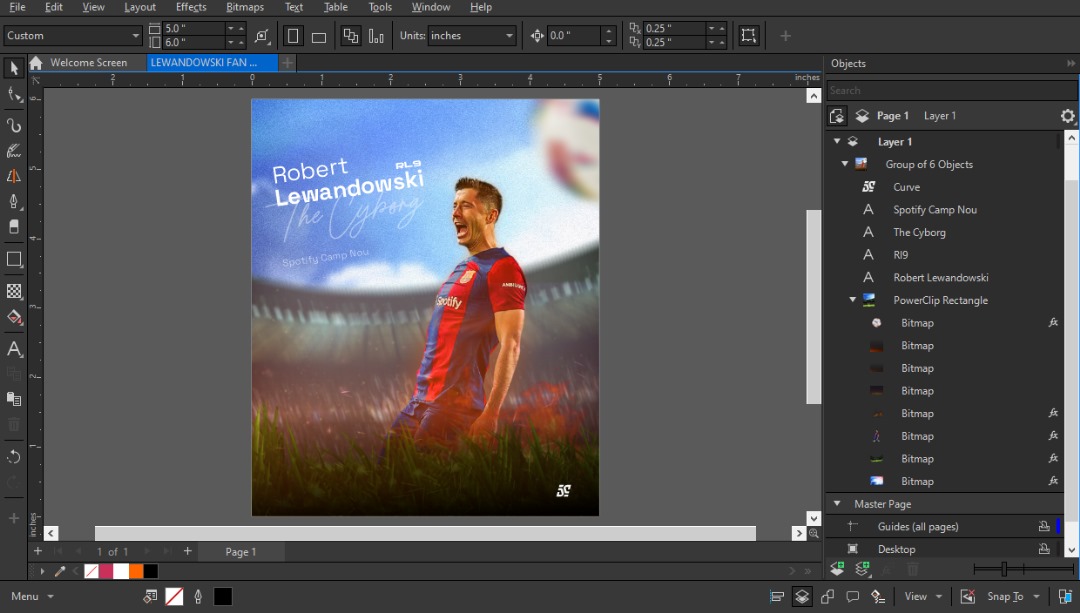Viewport: 1080px width, 613px height.
Task: Open the Effects menu
Action: click(x=191, y=7)
